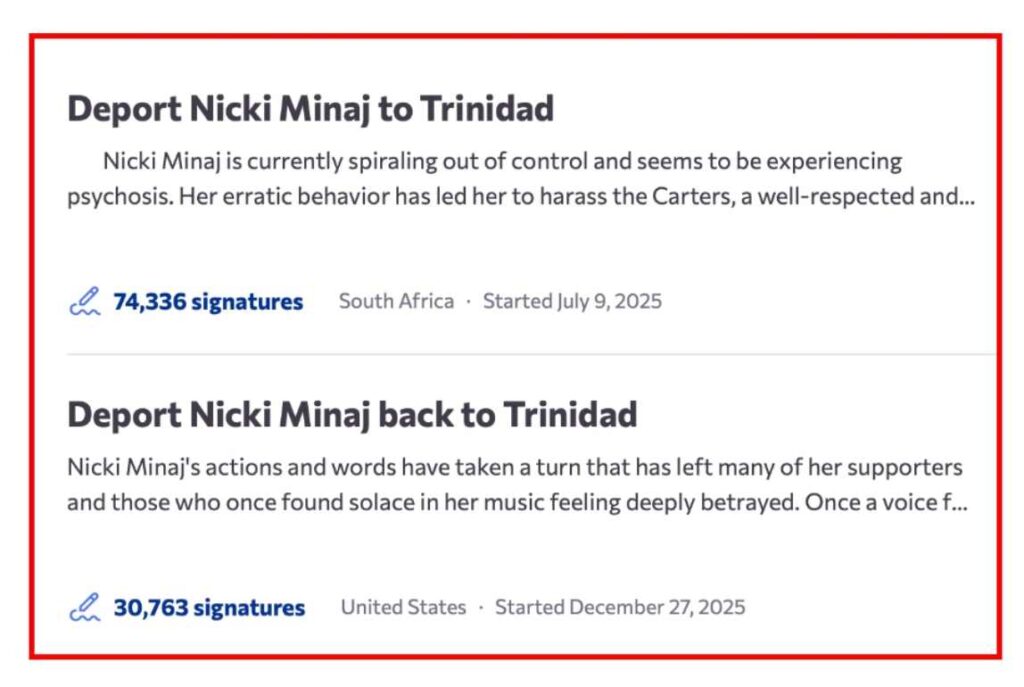Click the 74,336 signatures link

point(208,300)
